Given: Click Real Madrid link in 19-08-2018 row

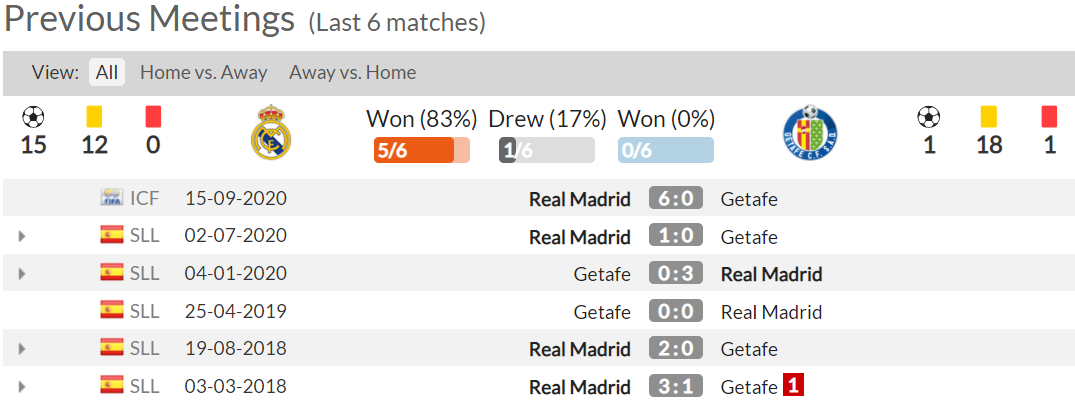Looking at the screenshot, I should pos(579,349).
